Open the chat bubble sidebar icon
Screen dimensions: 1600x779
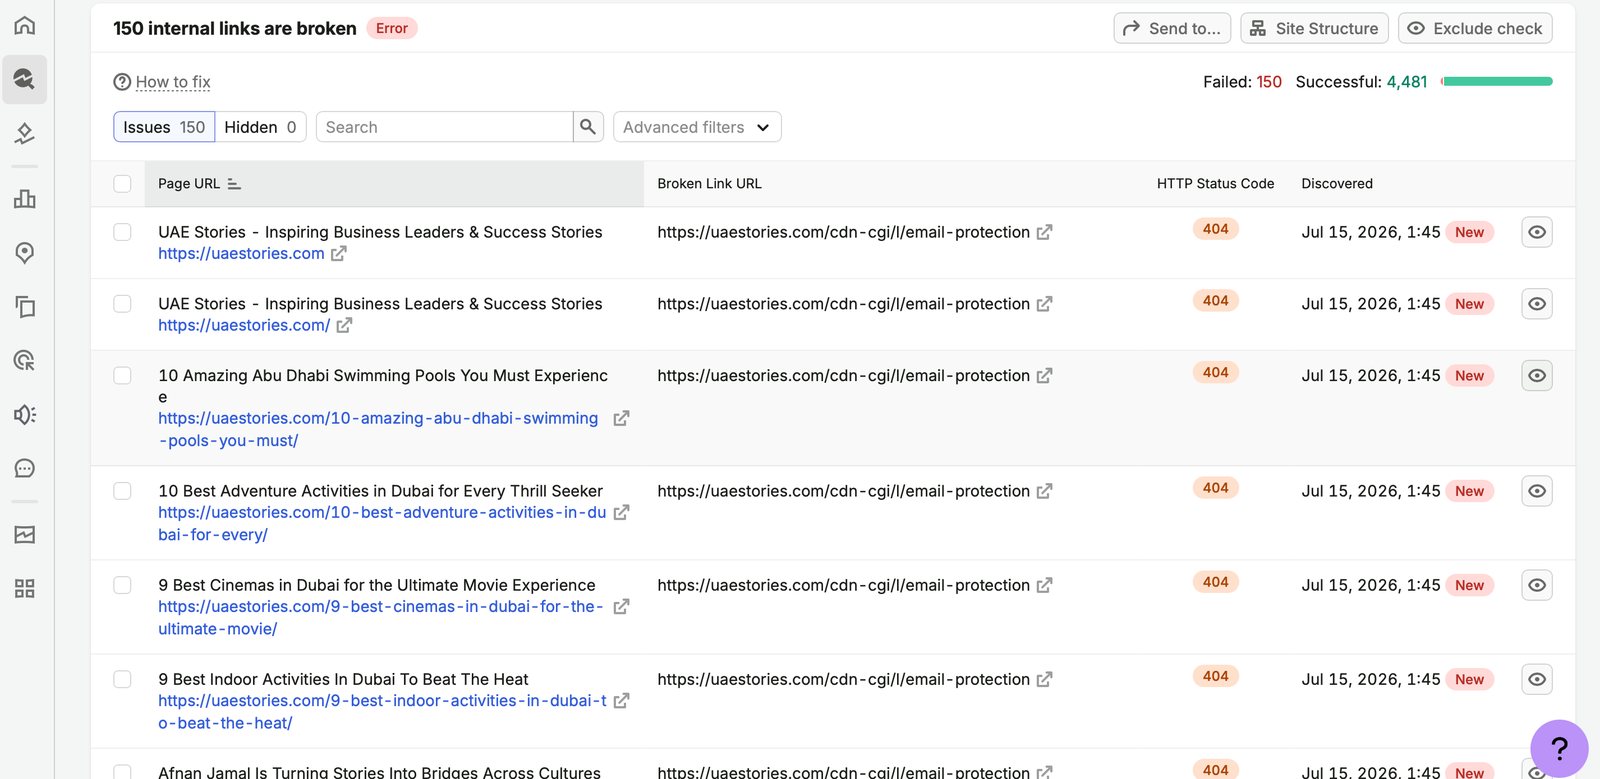pos(25,468)
